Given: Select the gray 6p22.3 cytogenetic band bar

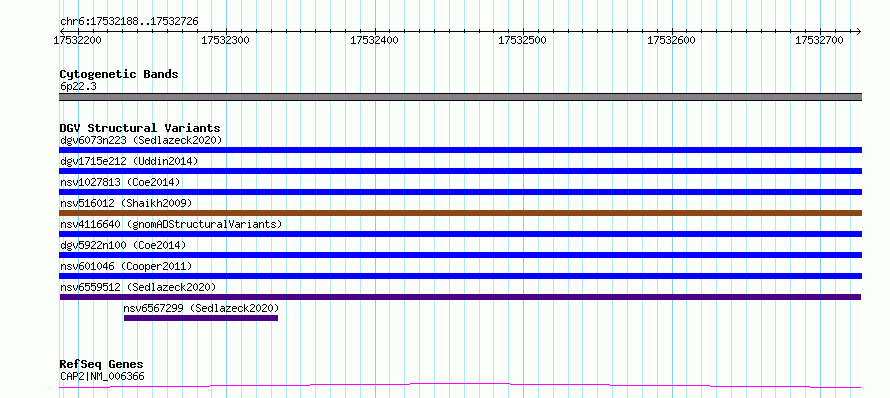Looking at the screenshot, I should point(460,97).
